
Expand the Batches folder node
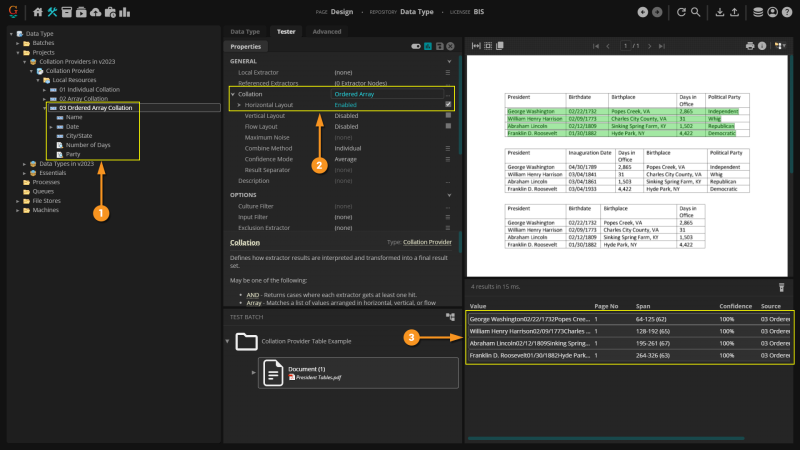17,44
